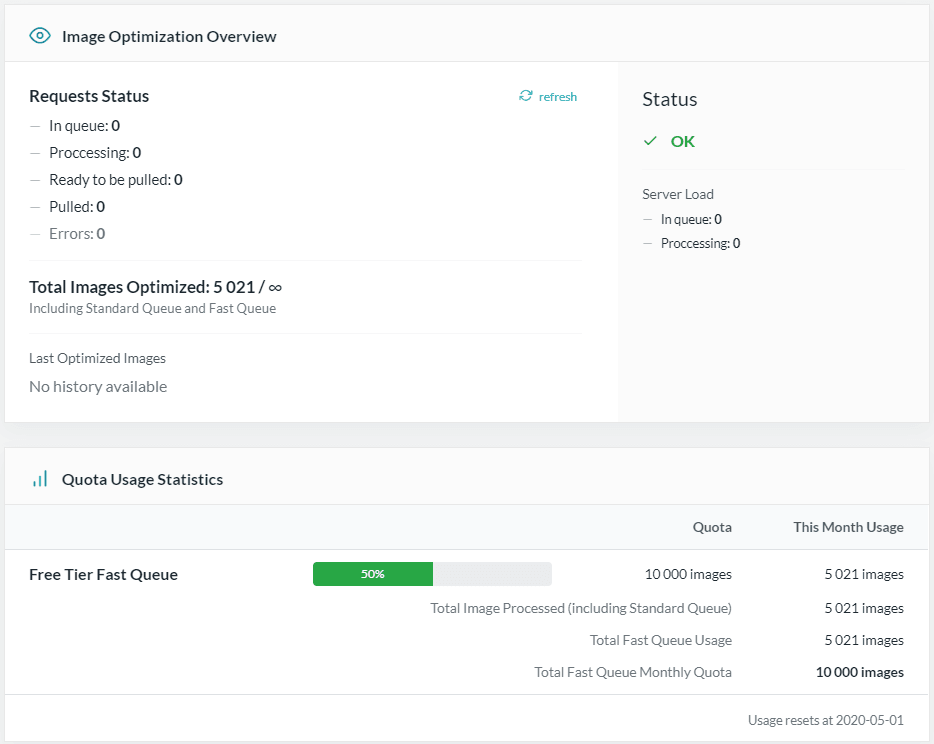The image size is (934, 744).
Task: Click 'Usage resets at 2020-05-01' text
Action: click(x=826, y=720)
